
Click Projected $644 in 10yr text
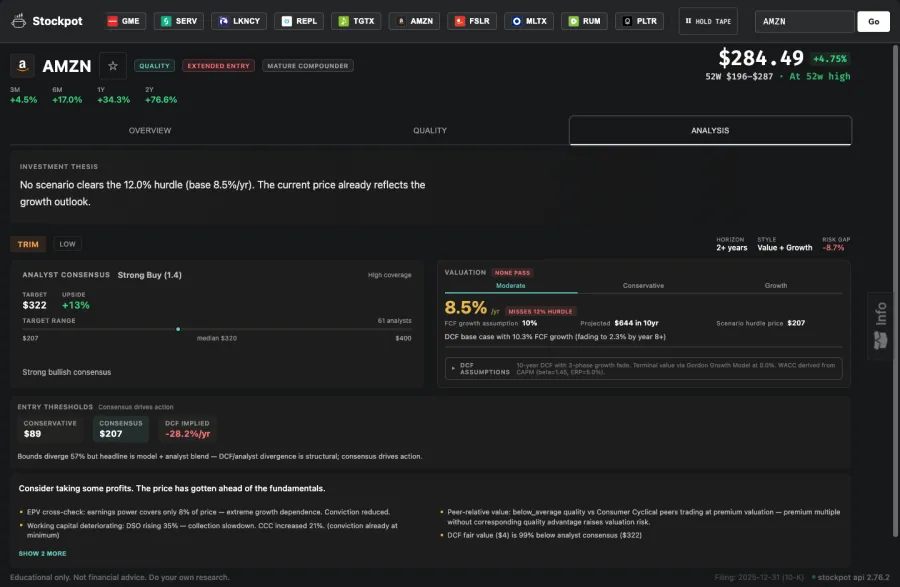619,323
